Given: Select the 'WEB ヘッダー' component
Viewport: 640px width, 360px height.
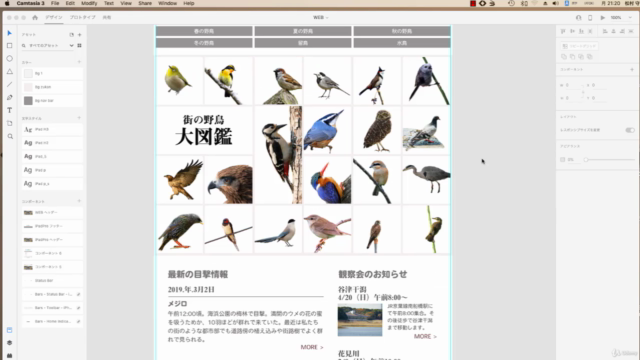Looking at the screenshot, I should click(52, 212).
